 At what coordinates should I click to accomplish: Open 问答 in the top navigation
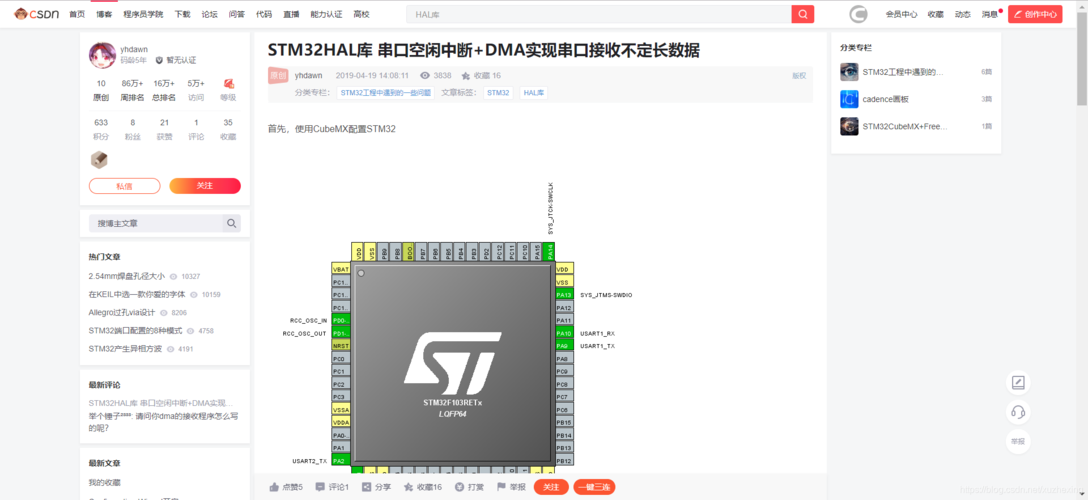point(236,14)
